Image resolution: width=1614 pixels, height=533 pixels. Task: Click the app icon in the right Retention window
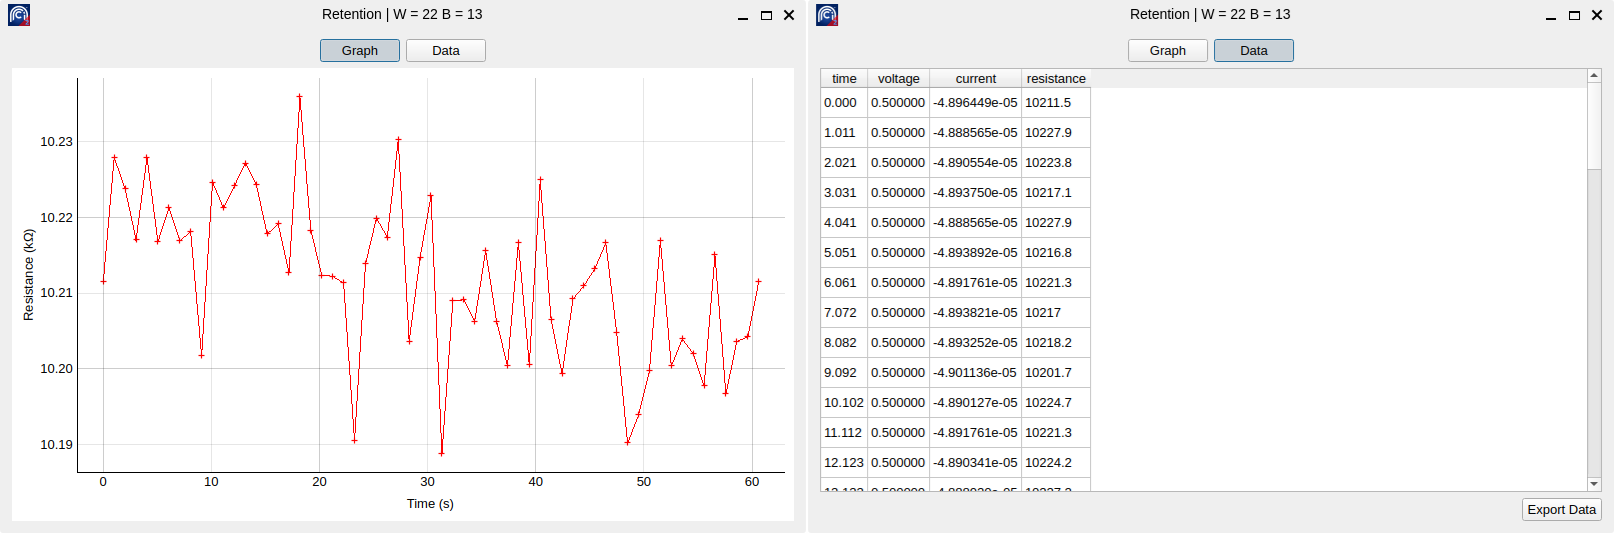827,15
